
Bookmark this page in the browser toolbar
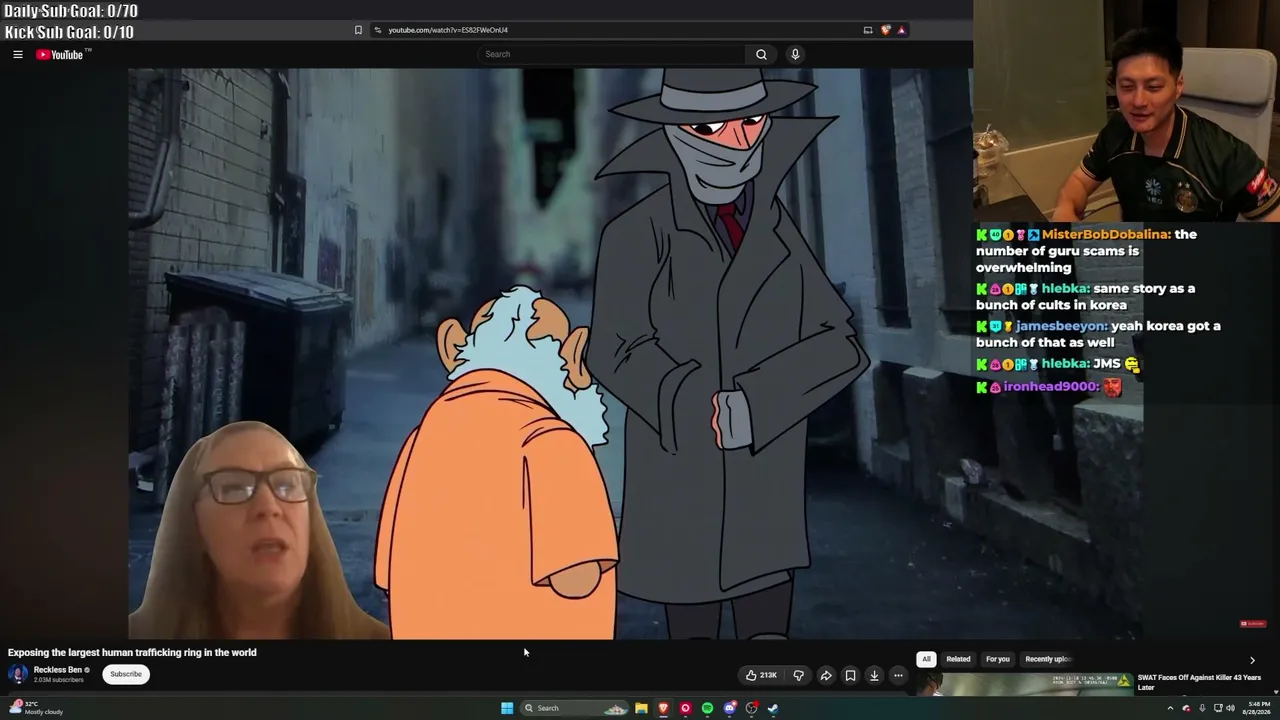pyautogui.click(x=358, y=30)
